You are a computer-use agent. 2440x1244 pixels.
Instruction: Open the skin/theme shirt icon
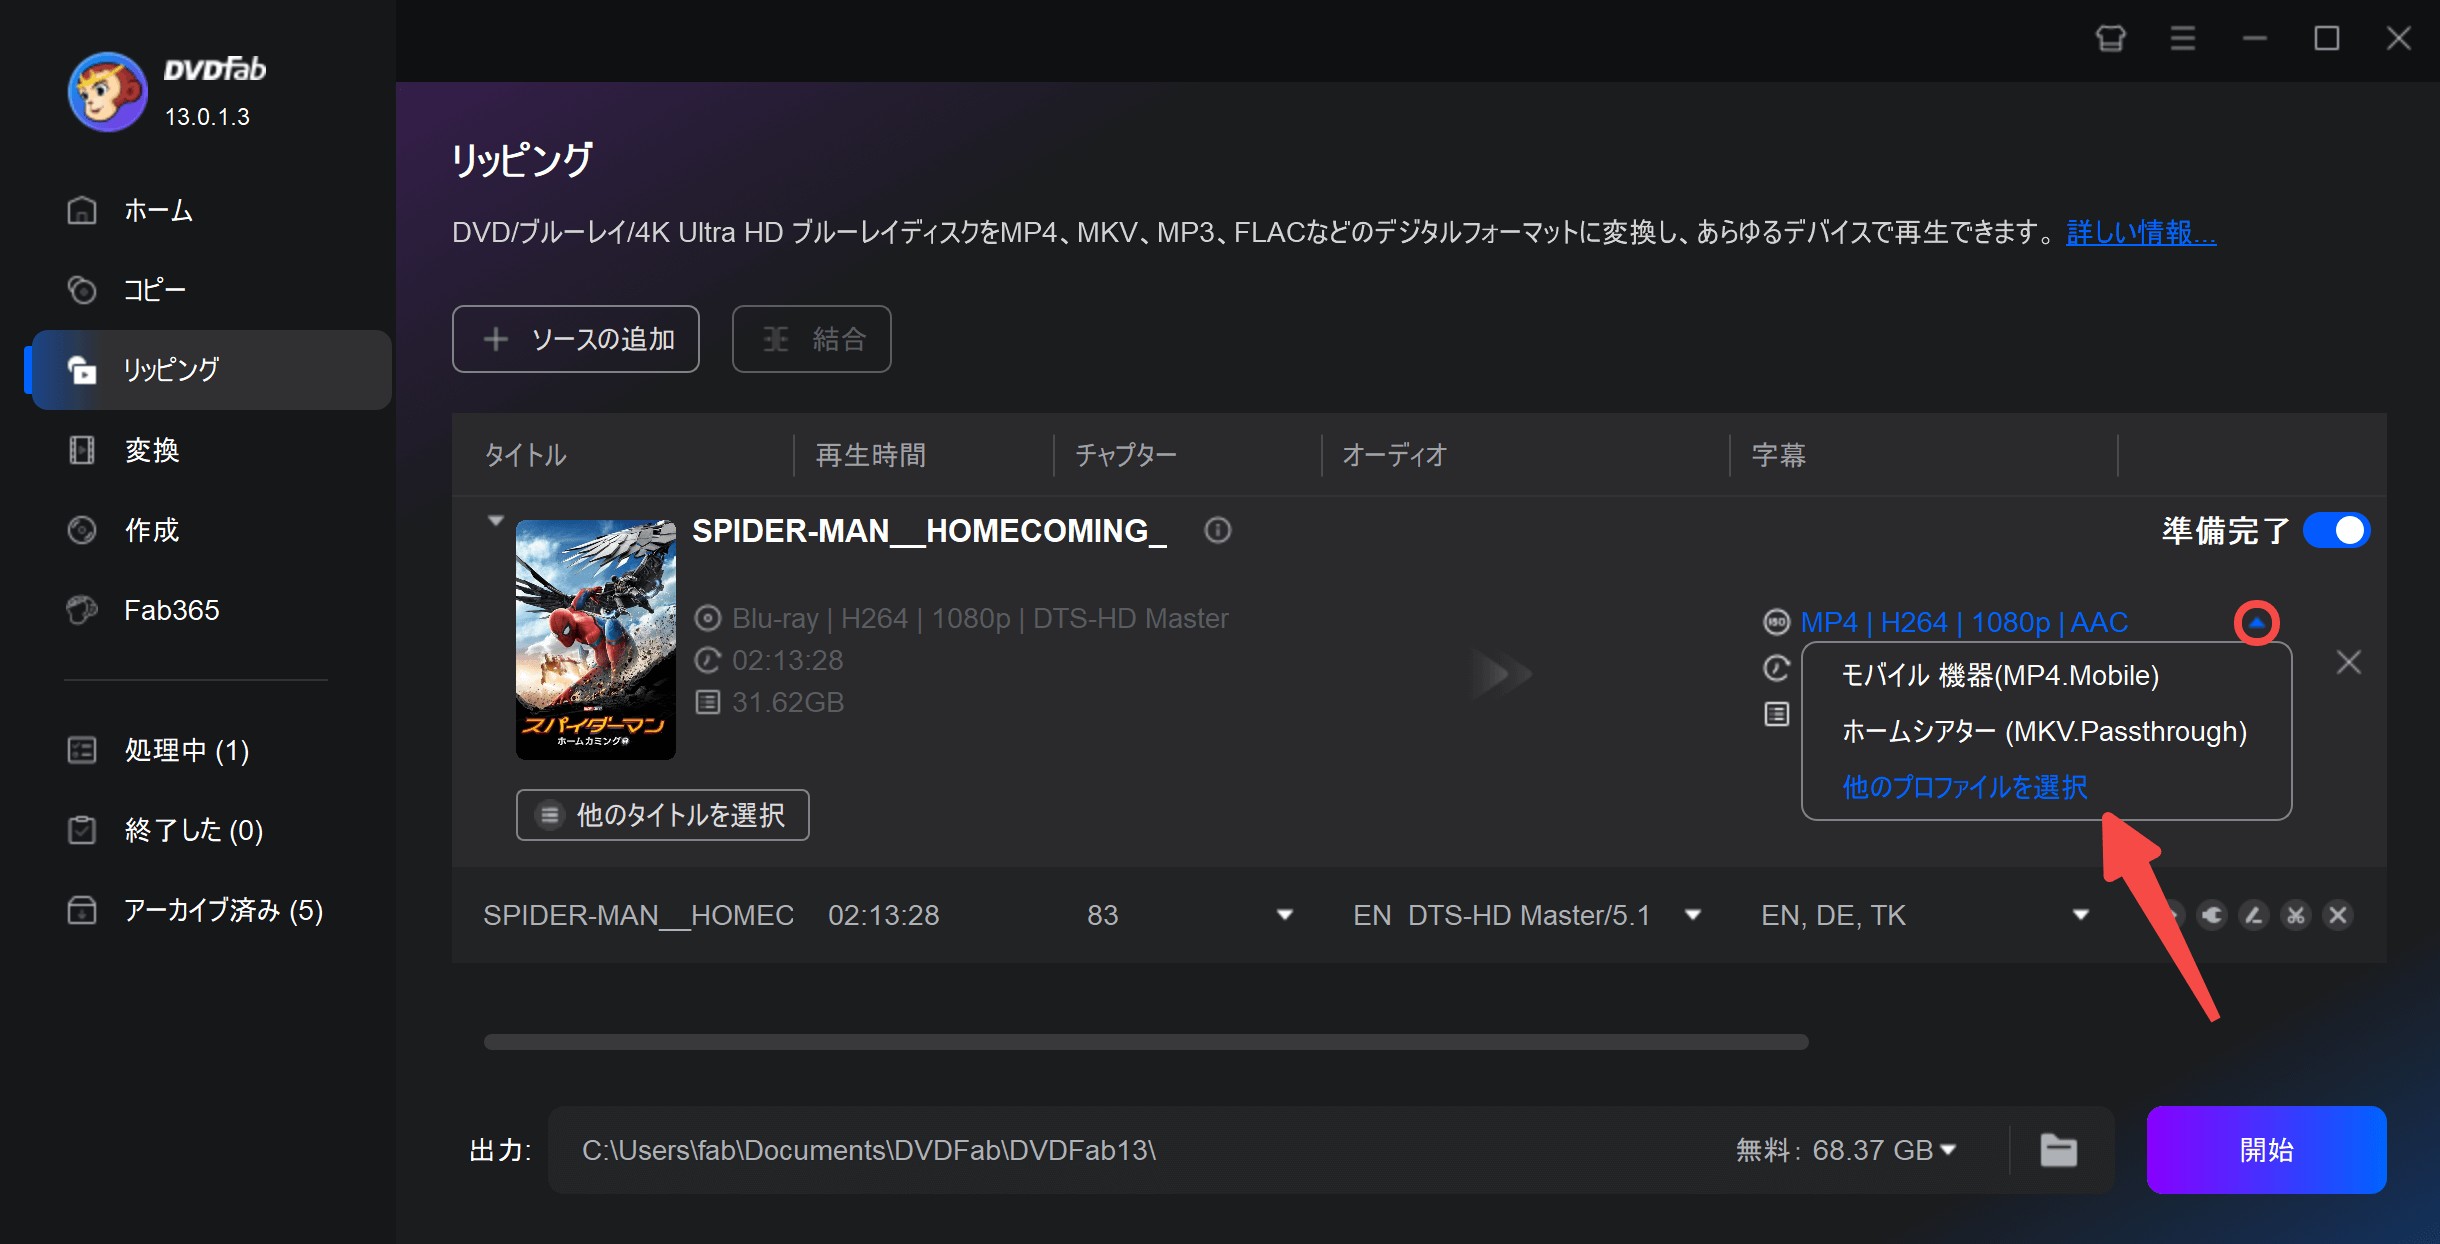tap(2111, 39)
